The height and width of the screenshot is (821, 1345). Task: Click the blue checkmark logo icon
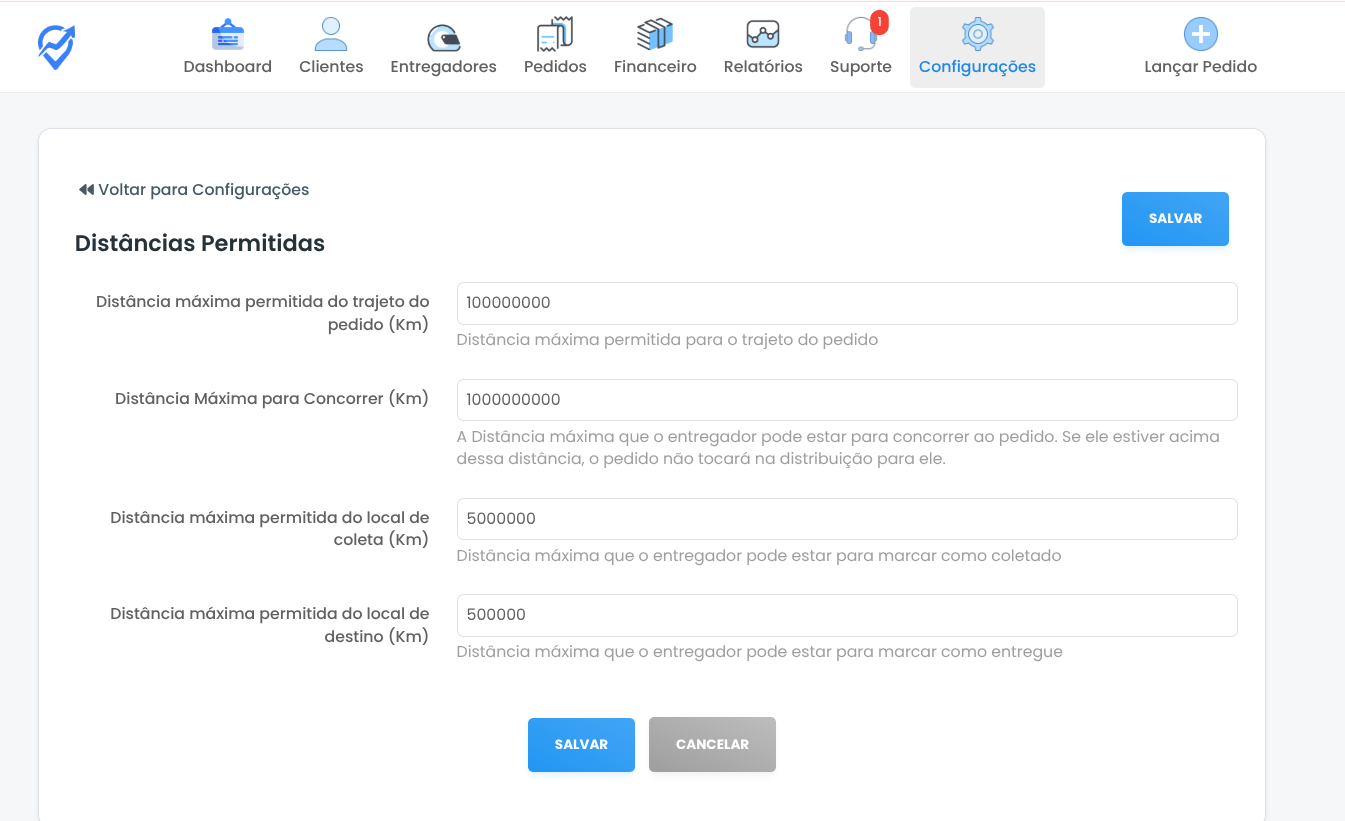[x=57, y=46]
